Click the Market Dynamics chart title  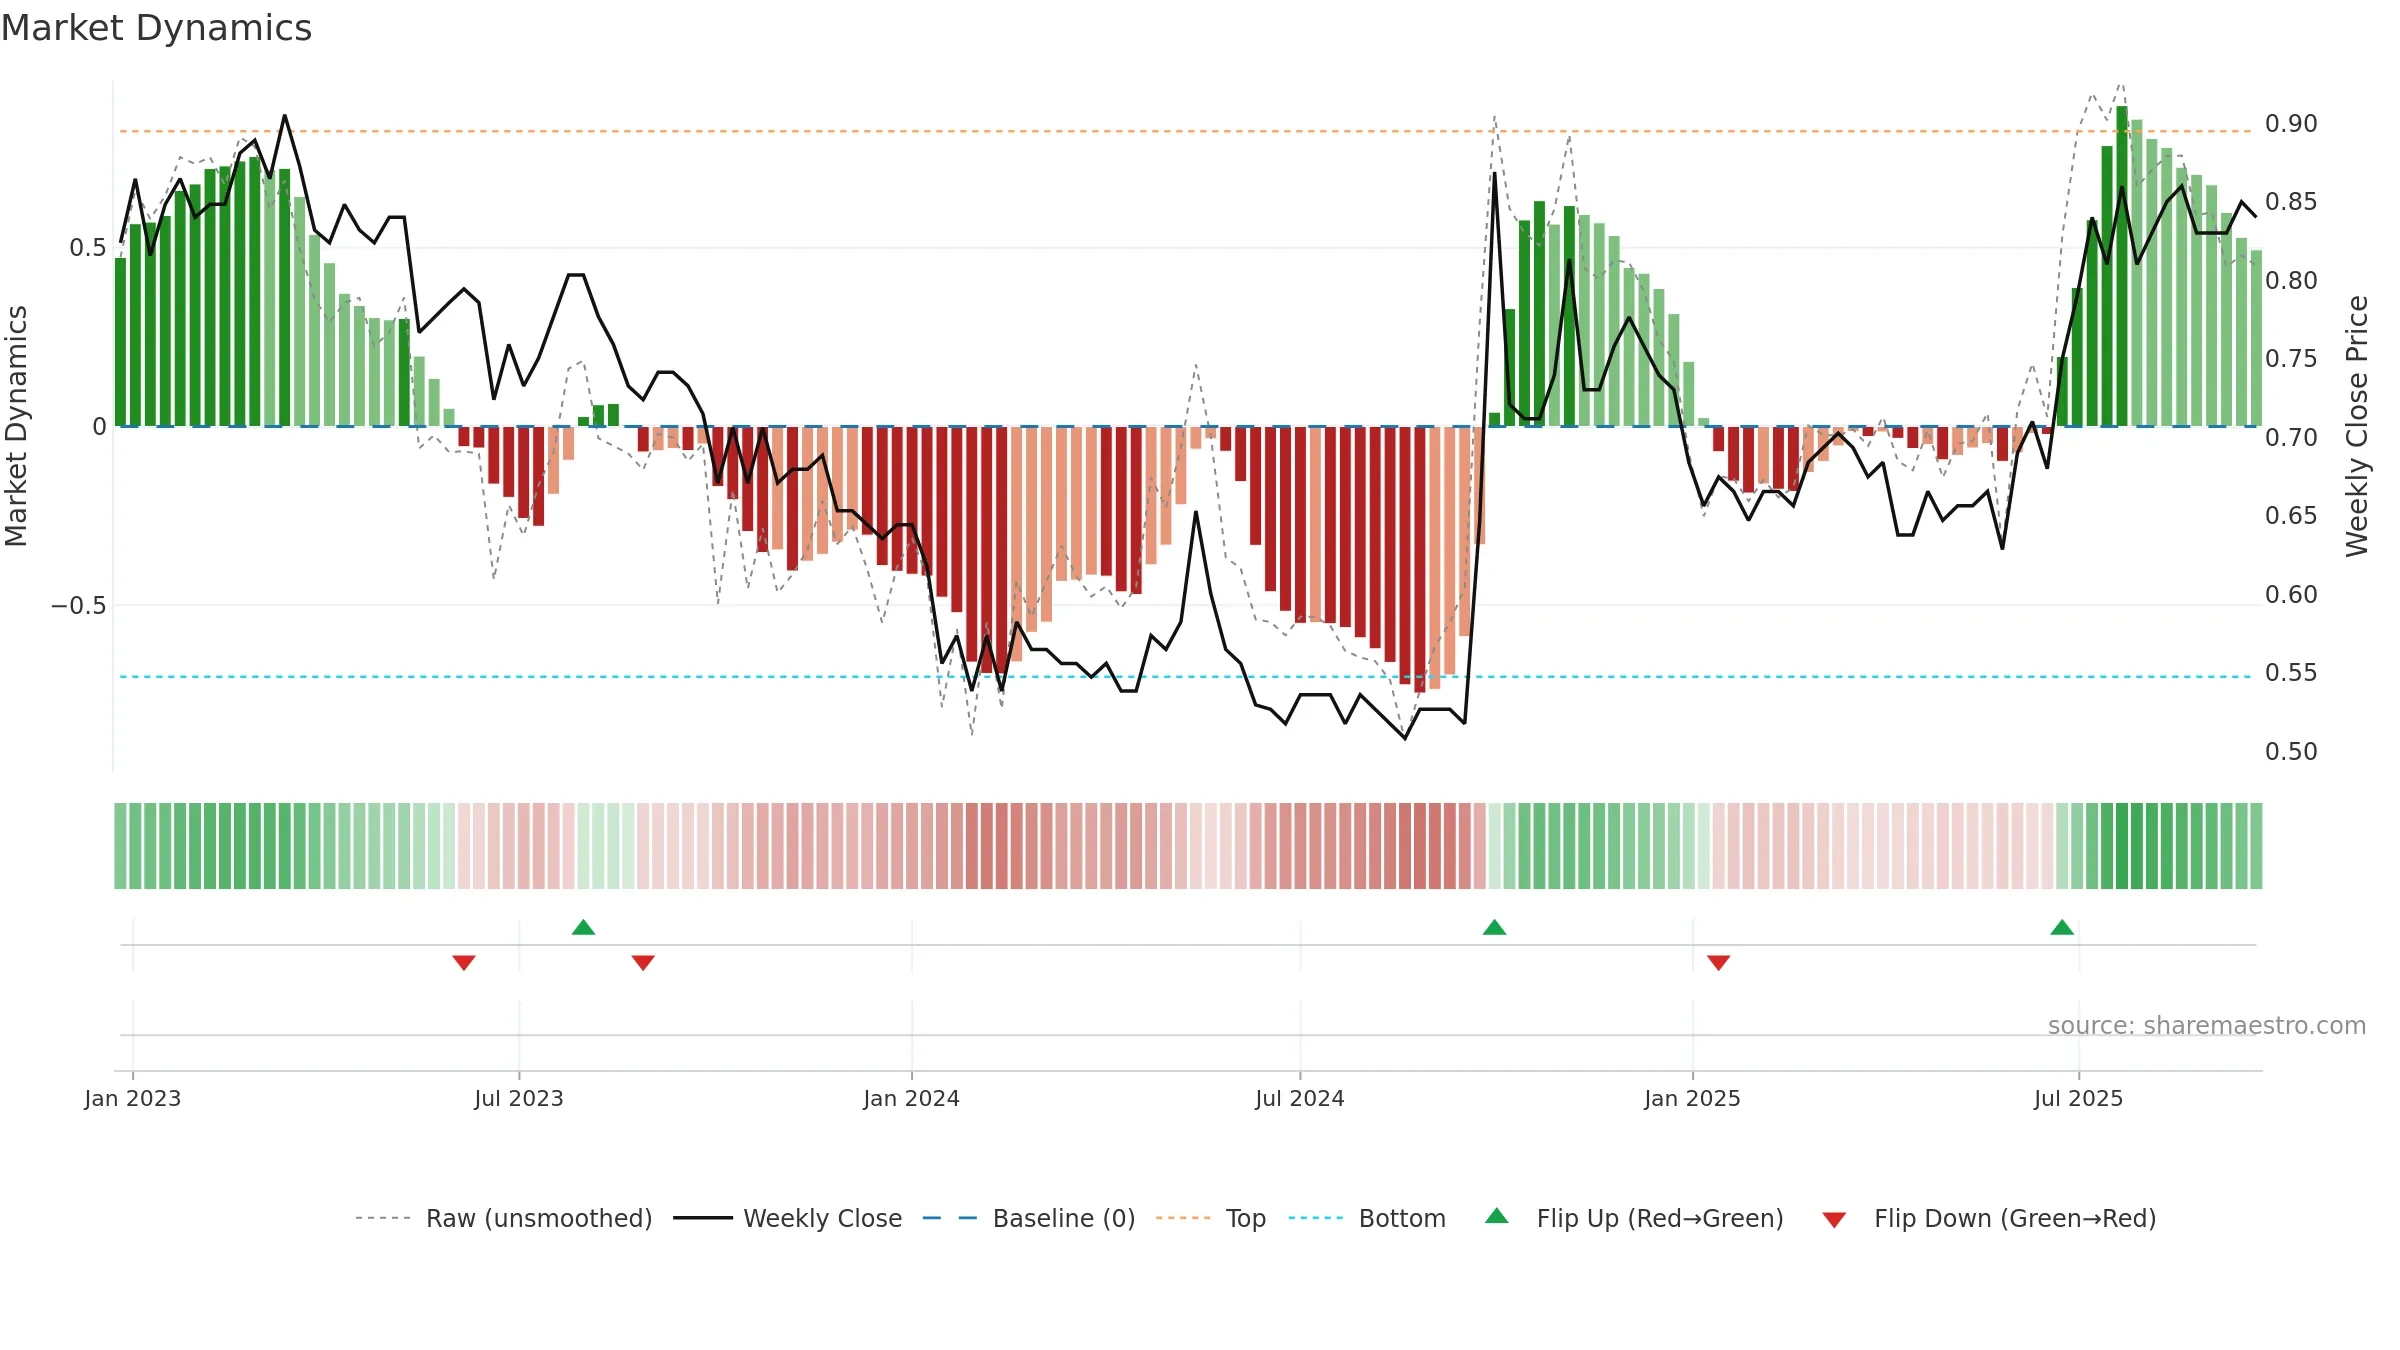[156, 28]
